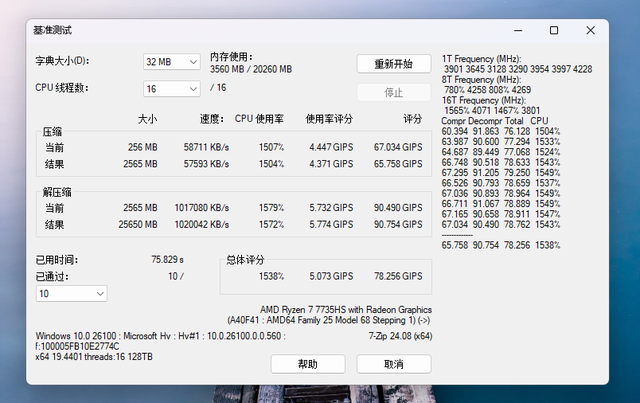
Task: Click final log summary row 65.758 90.754 78.256
Action: (501, 245)
